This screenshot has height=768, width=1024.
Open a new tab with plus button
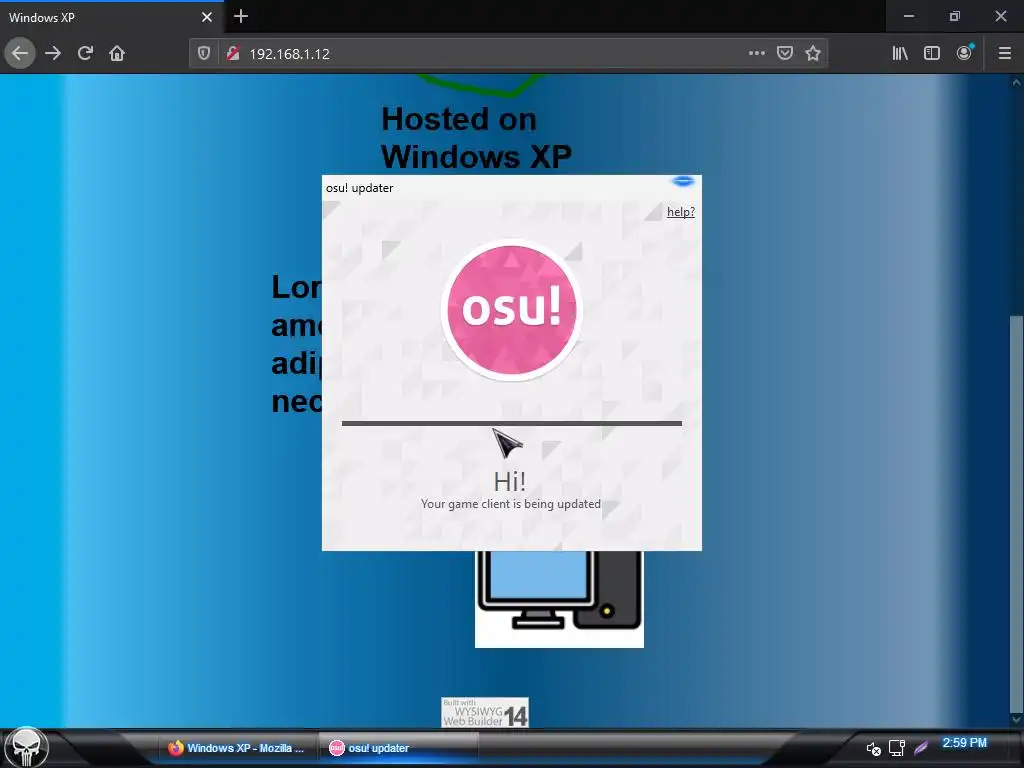[241, 16]
